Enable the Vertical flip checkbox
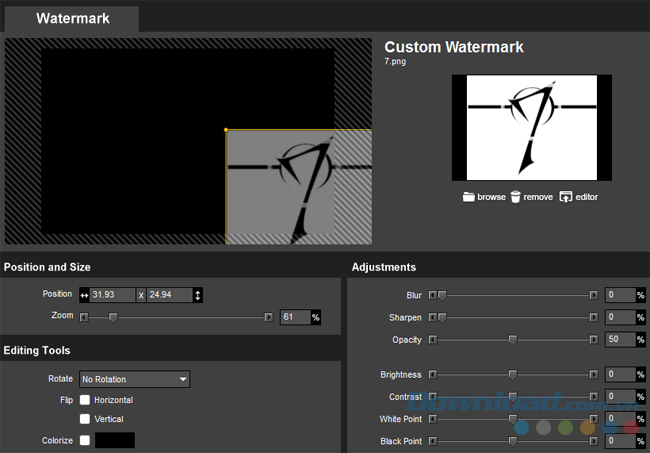 [85, 419]
